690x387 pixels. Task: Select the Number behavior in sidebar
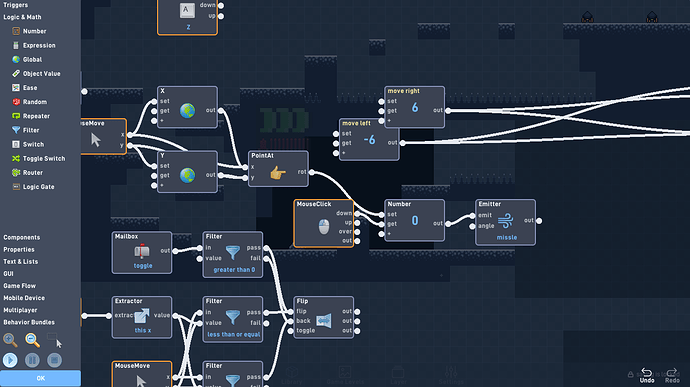(x=29, y=31)
